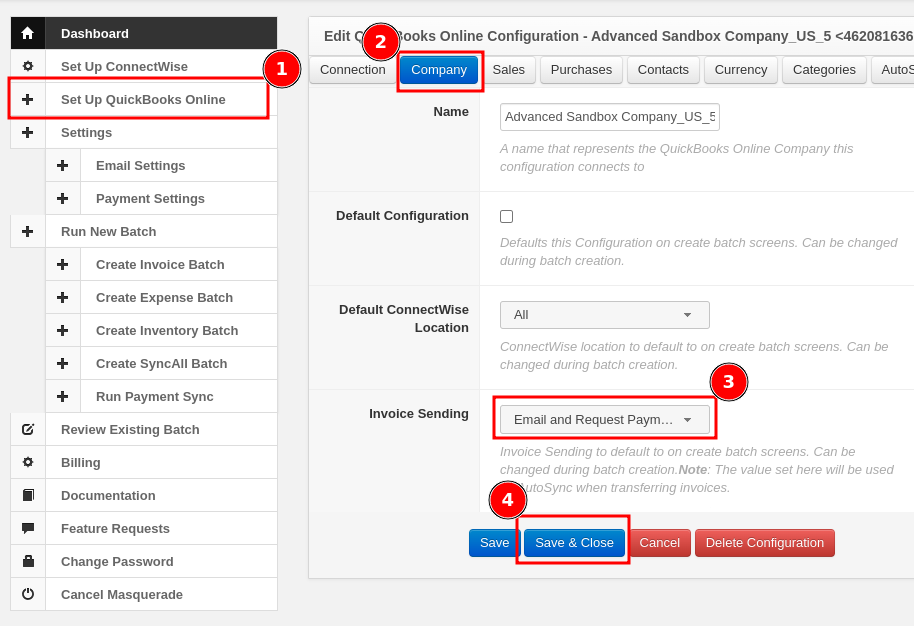Open the Currency tab
This screenshot has width=914, height=626.
coord(741,70)
